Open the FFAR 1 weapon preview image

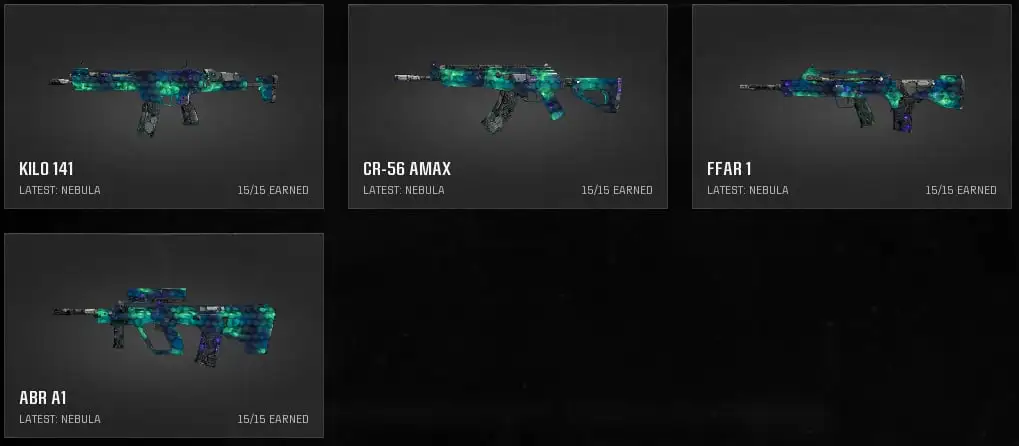[x=852, y=98]
